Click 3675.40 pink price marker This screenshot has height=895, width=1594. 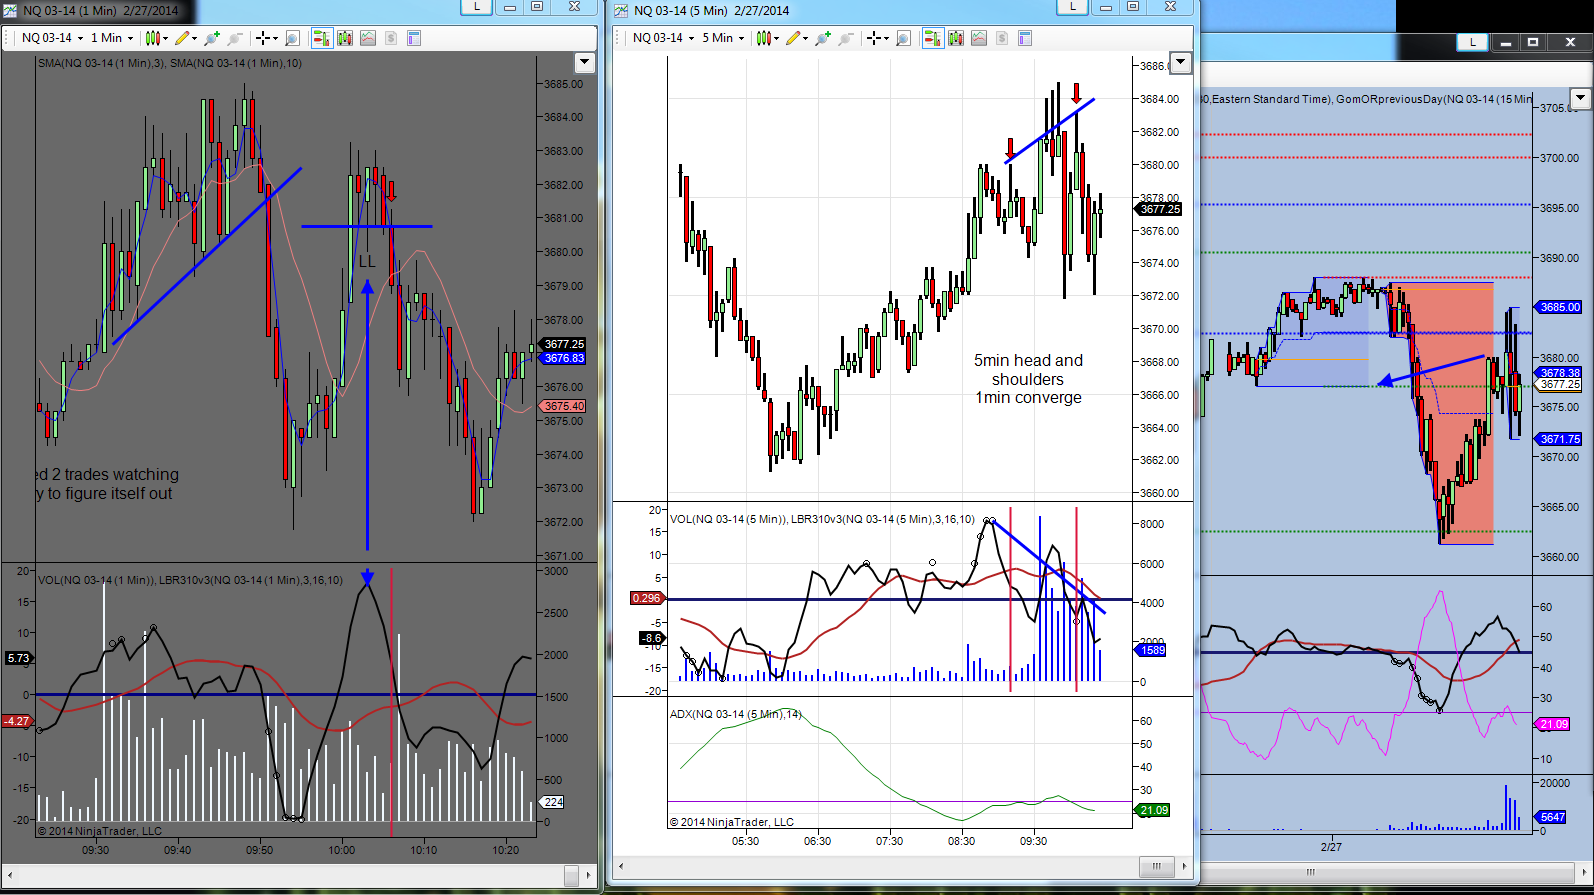pyautogui.click(x=564, y=406)
